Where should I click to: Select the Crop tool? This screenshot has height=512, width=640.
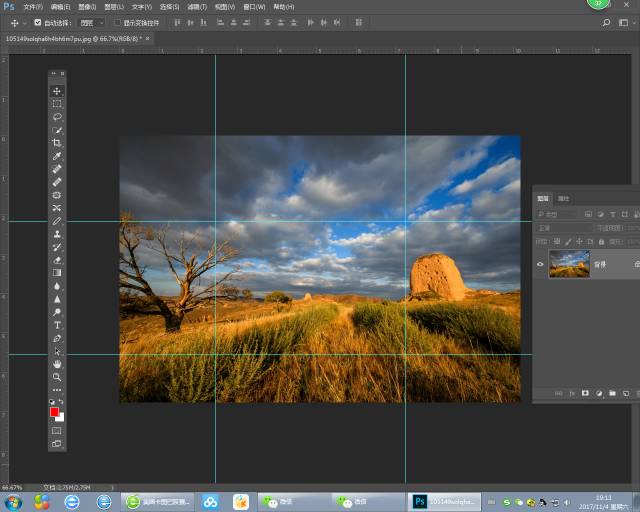point(57,143)
